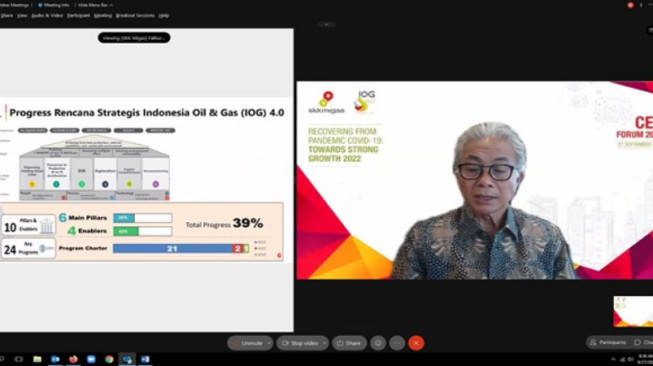Click the Total Progress 39% text
Screen dimensions: 653x366
[224, 224]
